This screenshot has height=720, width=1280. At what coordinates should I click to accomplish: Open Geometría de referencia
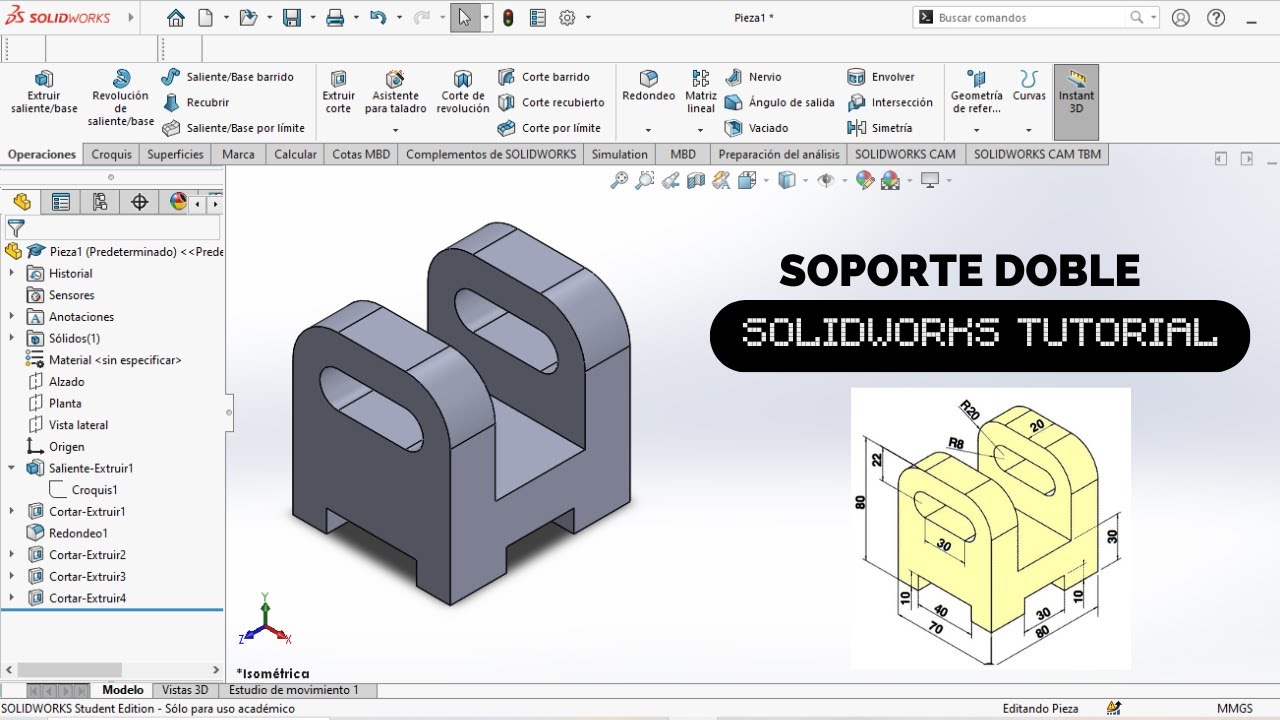click(x=977, y=93)
